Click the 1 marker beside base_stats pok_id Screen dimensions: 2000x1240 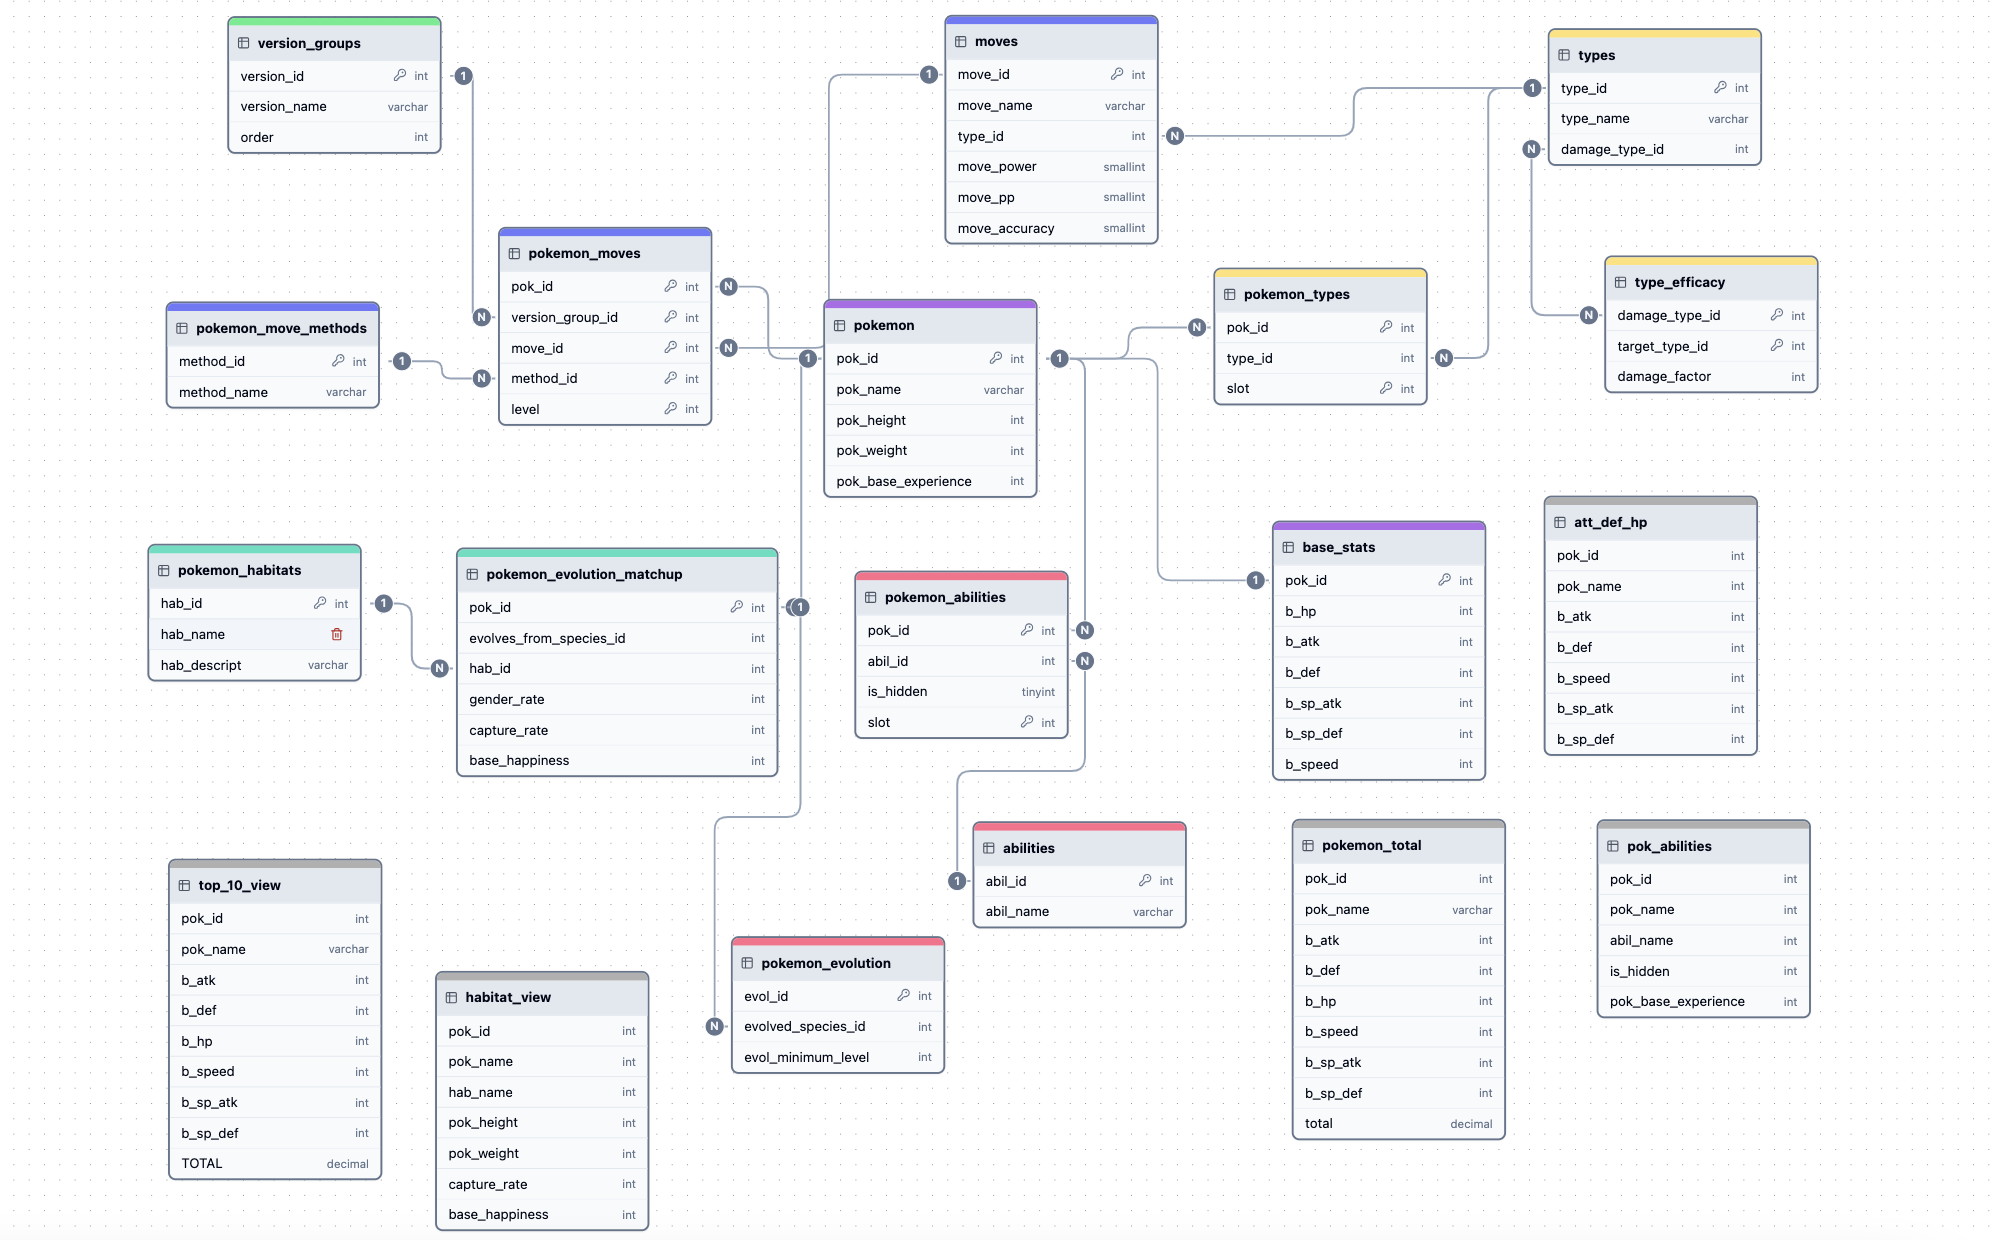[x=1255, y=580]
